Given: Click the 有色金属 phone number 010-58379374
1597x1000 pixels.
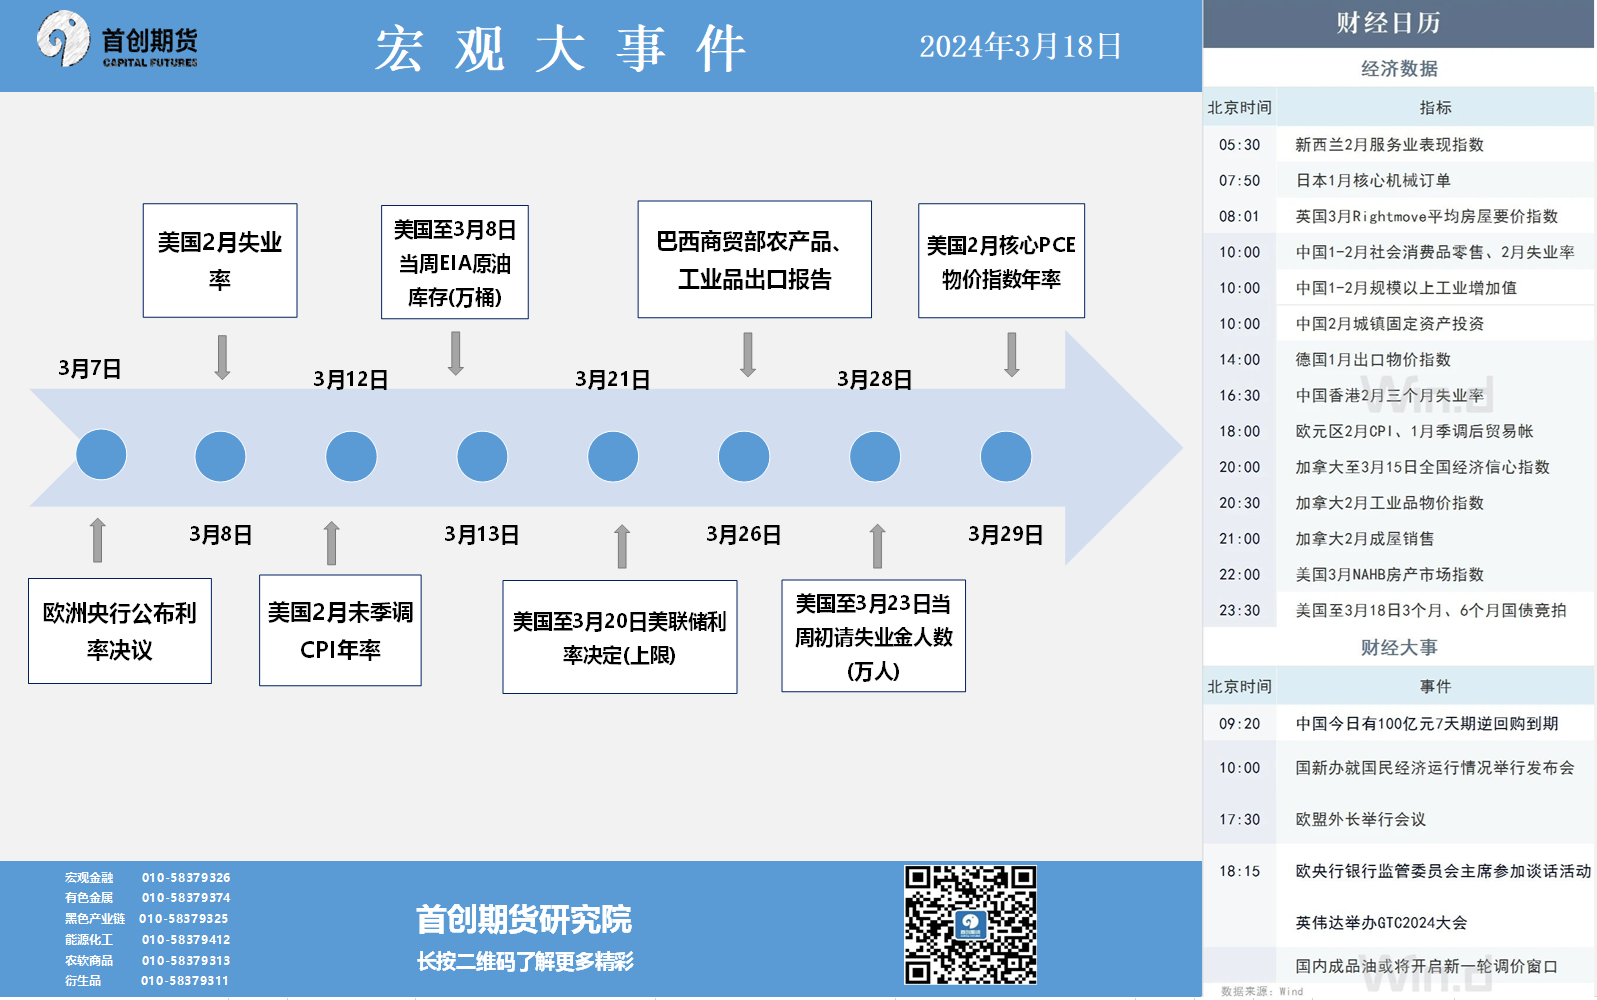Looking at the screenshot, I should coord(186,898).
